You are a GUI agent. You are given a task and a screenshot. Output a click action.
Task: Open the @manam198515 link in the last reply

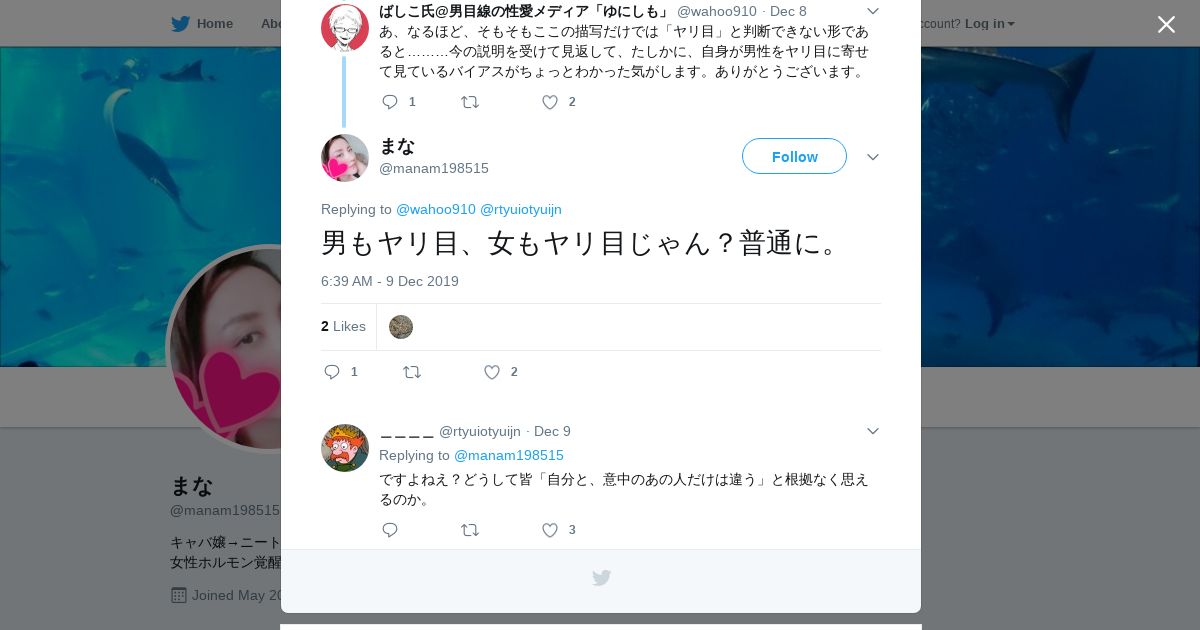pos(509,455)
